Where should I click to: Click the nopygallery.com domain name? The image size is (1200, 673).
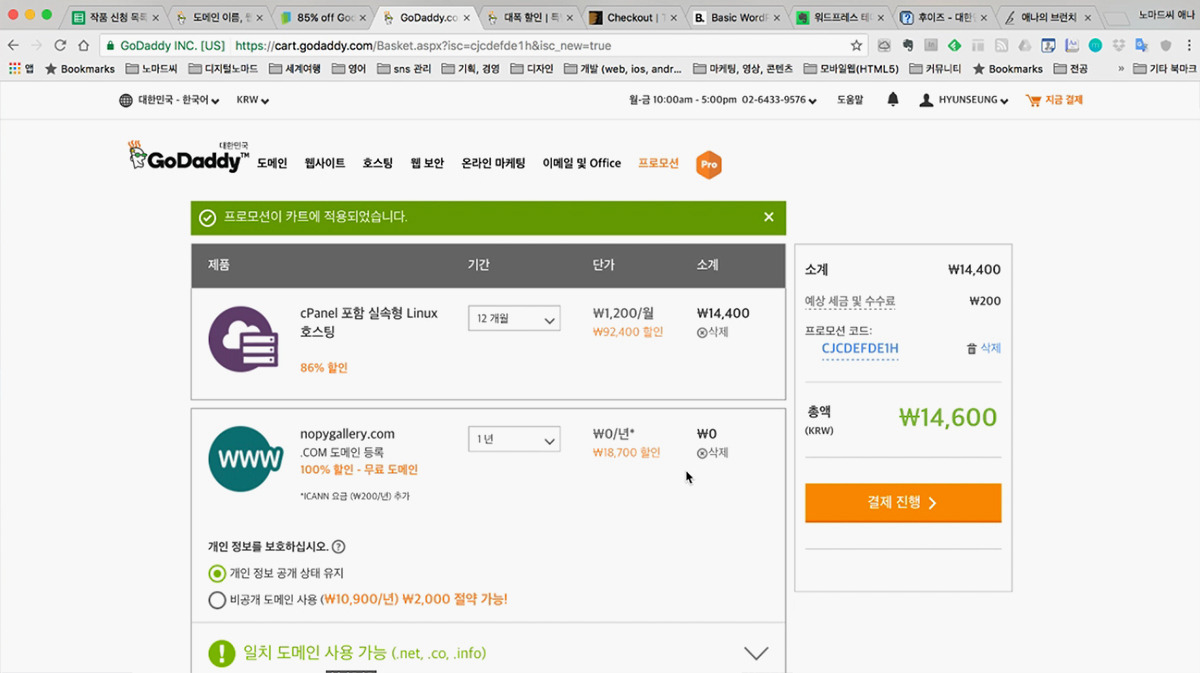[347, 434]
